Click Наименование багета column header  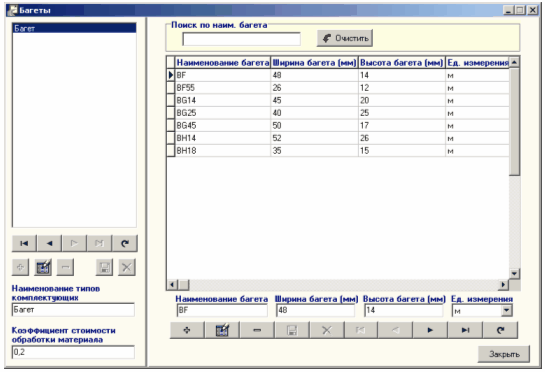pyautogui.click(x=223, y=63)
